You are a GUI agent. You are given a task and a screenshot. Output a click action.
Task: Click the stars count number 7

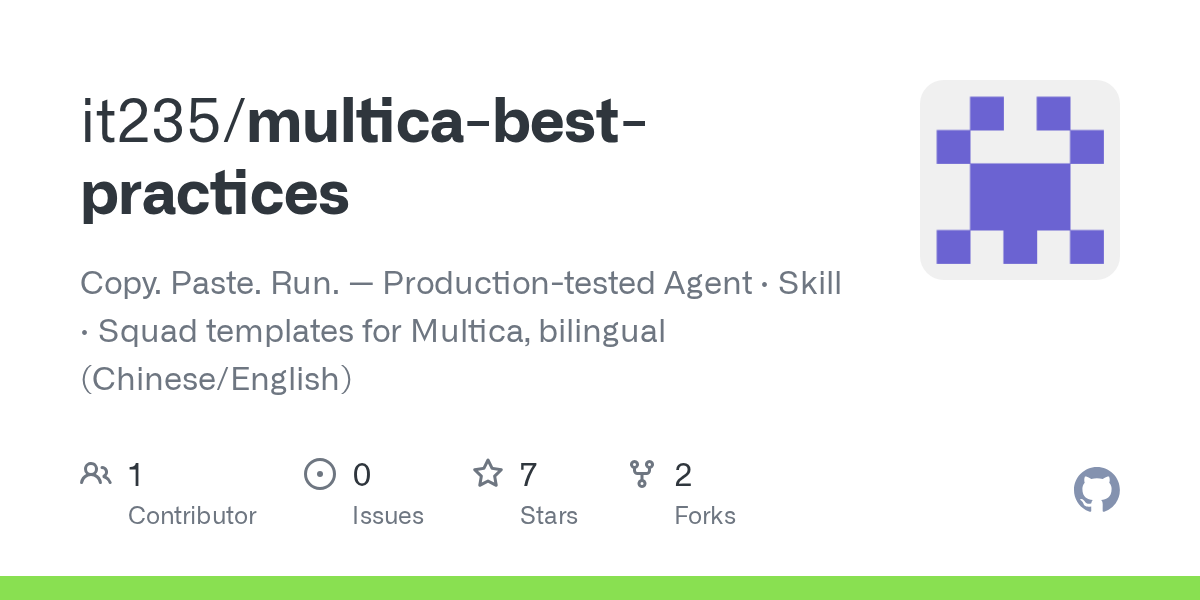[x=529, y=475]
